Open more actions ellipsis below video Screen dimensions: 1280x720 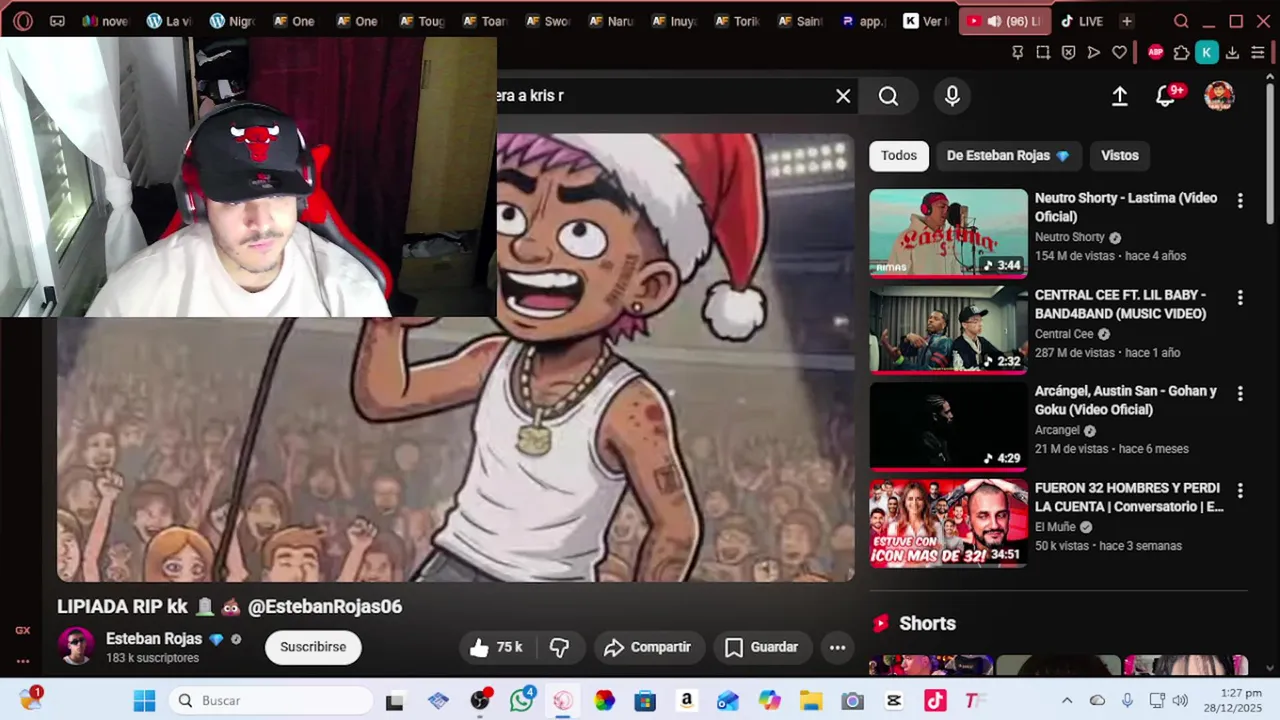[838, 648]
